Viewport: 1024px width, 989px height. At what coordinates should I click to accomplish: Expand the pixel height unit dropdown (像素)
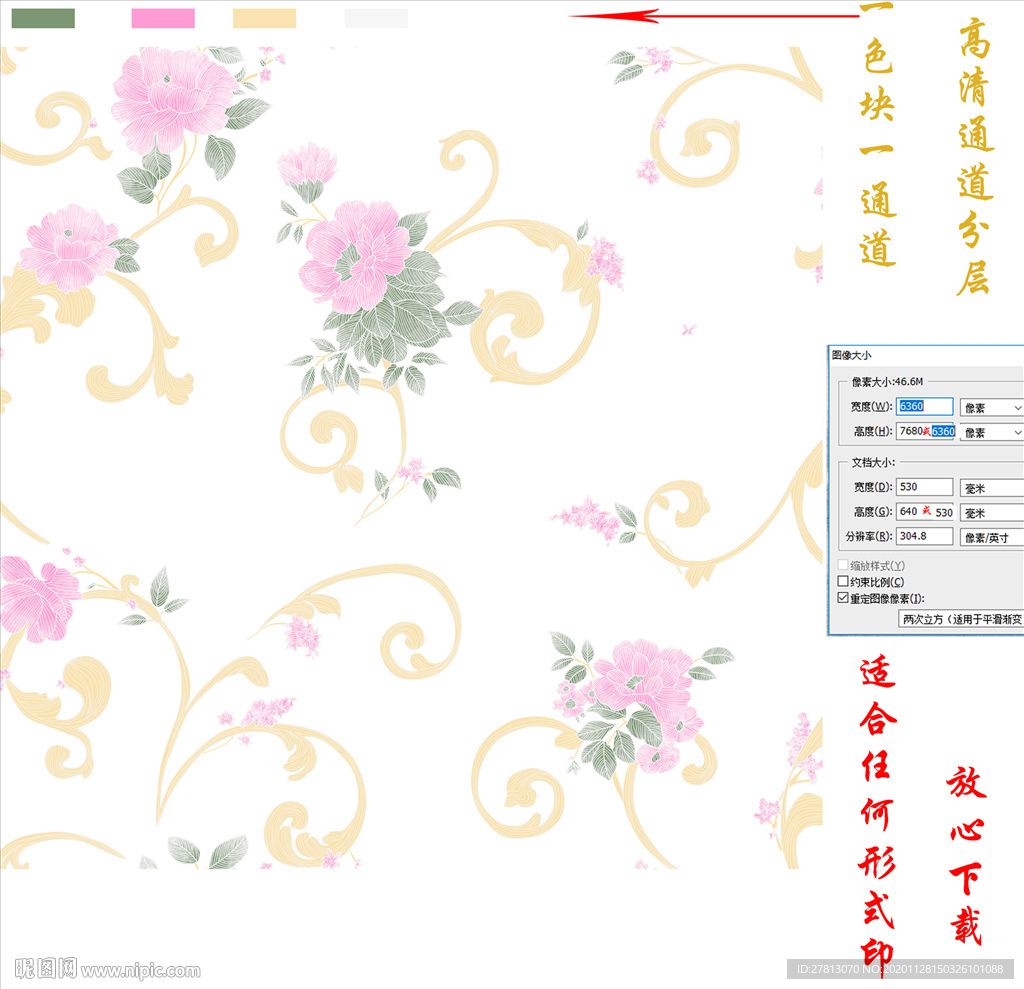coord(991,432)
